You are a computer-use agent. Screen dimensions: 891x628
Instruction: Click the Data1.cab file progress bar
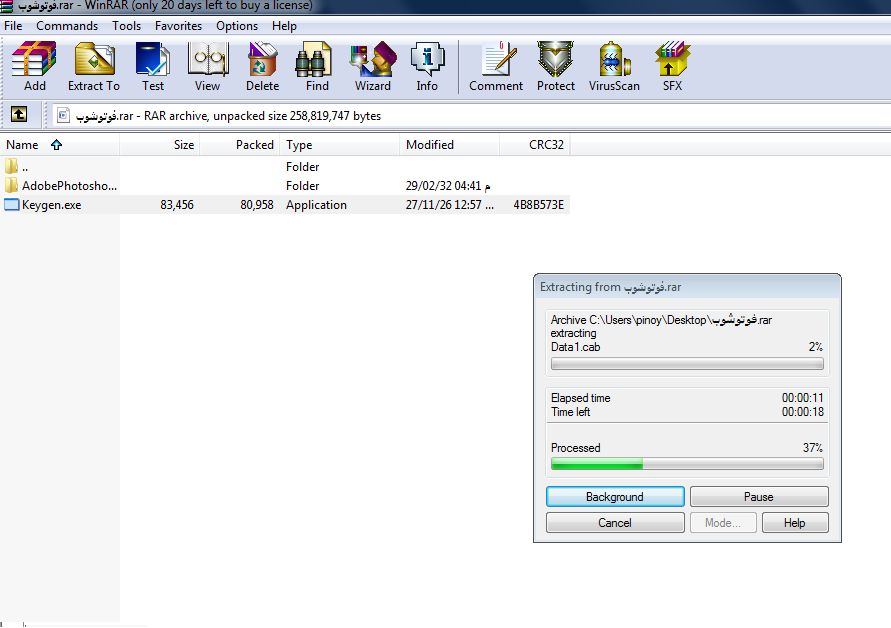(687, 364)
